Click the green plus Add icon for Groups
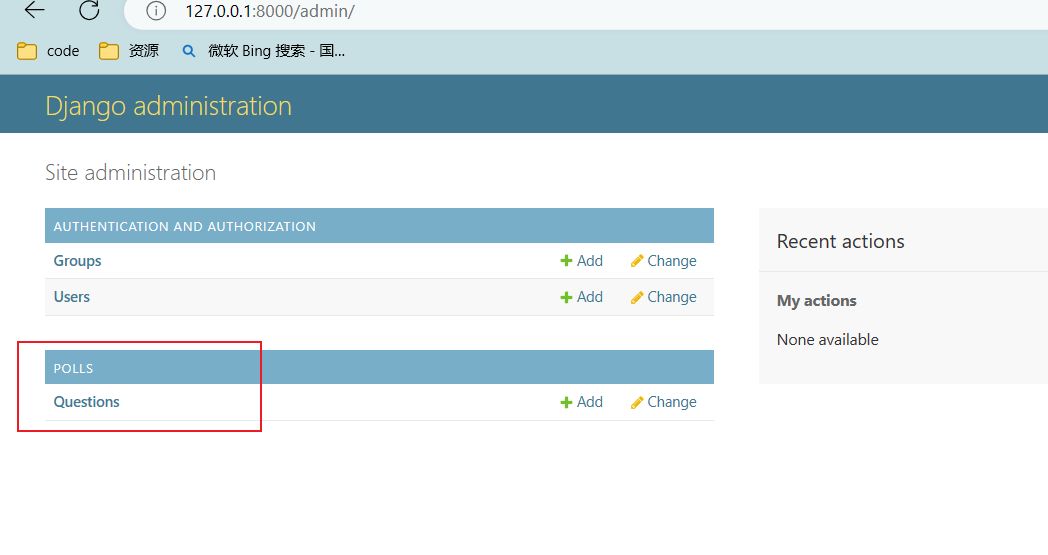 (x=566, y=261)
